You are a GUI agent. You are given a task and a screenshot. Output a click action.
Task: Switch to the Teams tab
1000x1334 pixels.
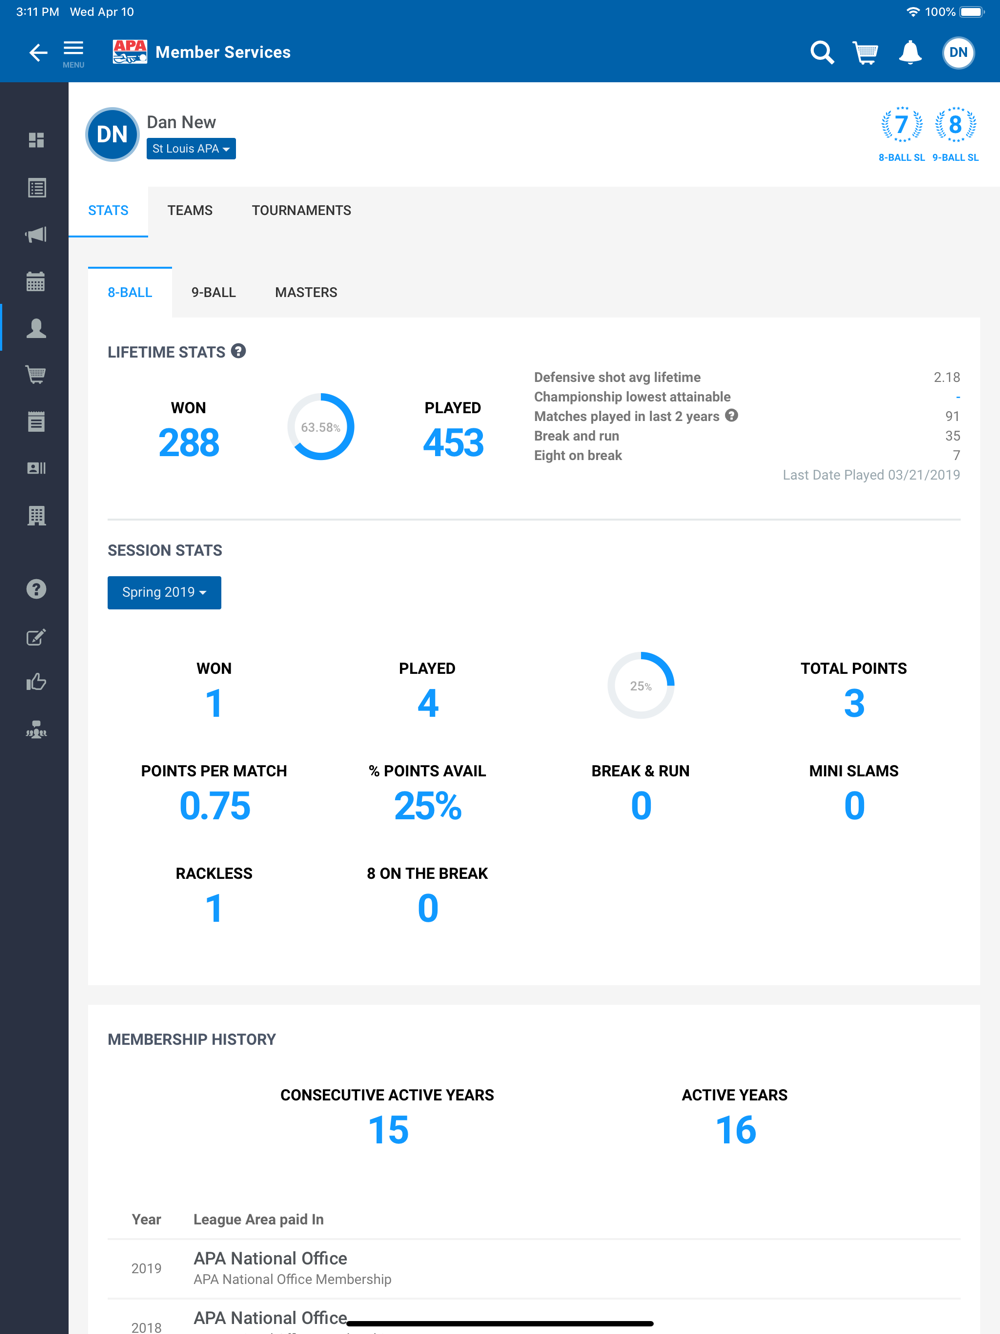pos(190,211)
